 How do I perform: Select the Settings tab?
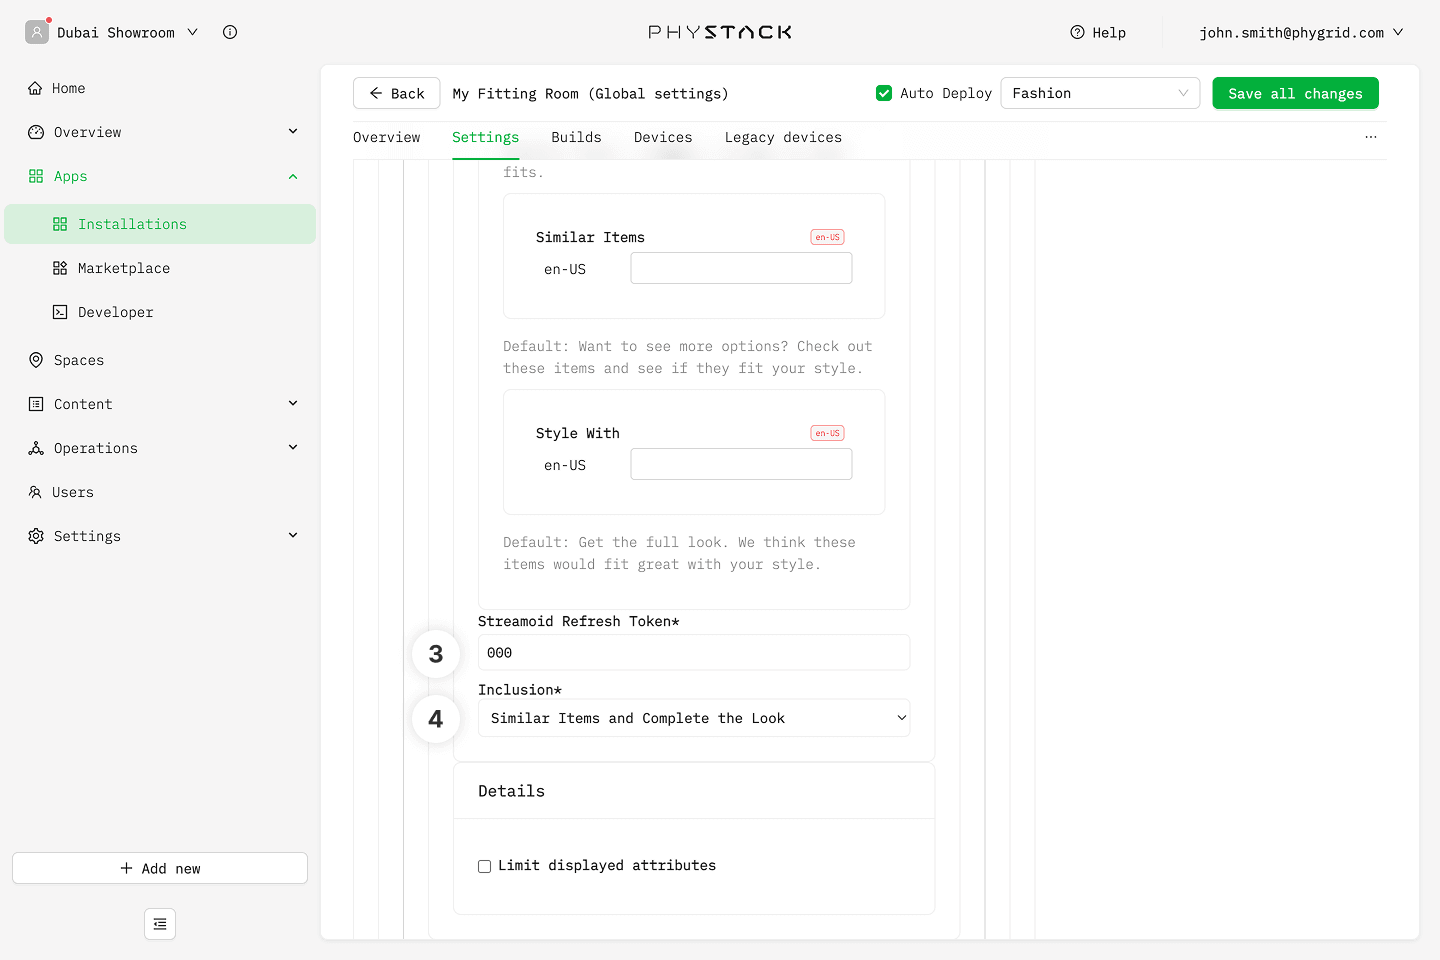coord(485,137)
